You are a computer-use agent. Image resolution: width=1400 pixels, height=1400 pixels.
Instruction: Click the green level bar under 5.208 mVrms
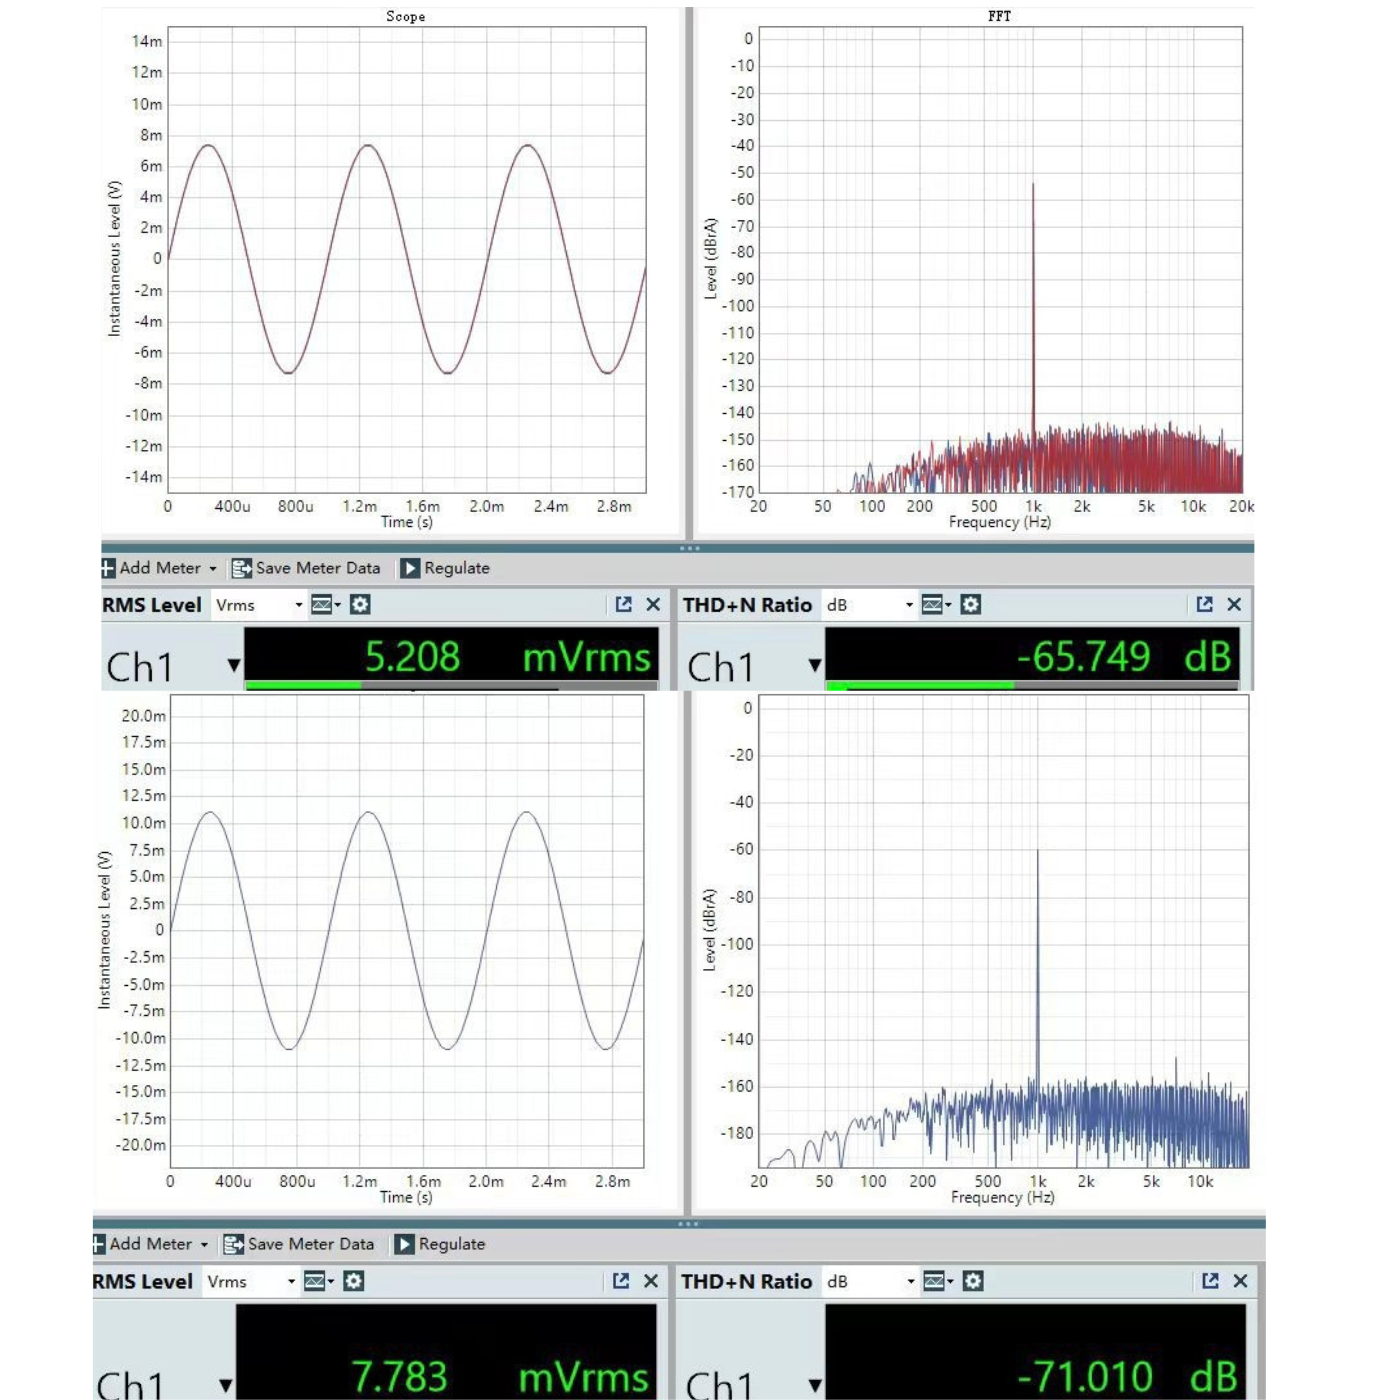303,685
